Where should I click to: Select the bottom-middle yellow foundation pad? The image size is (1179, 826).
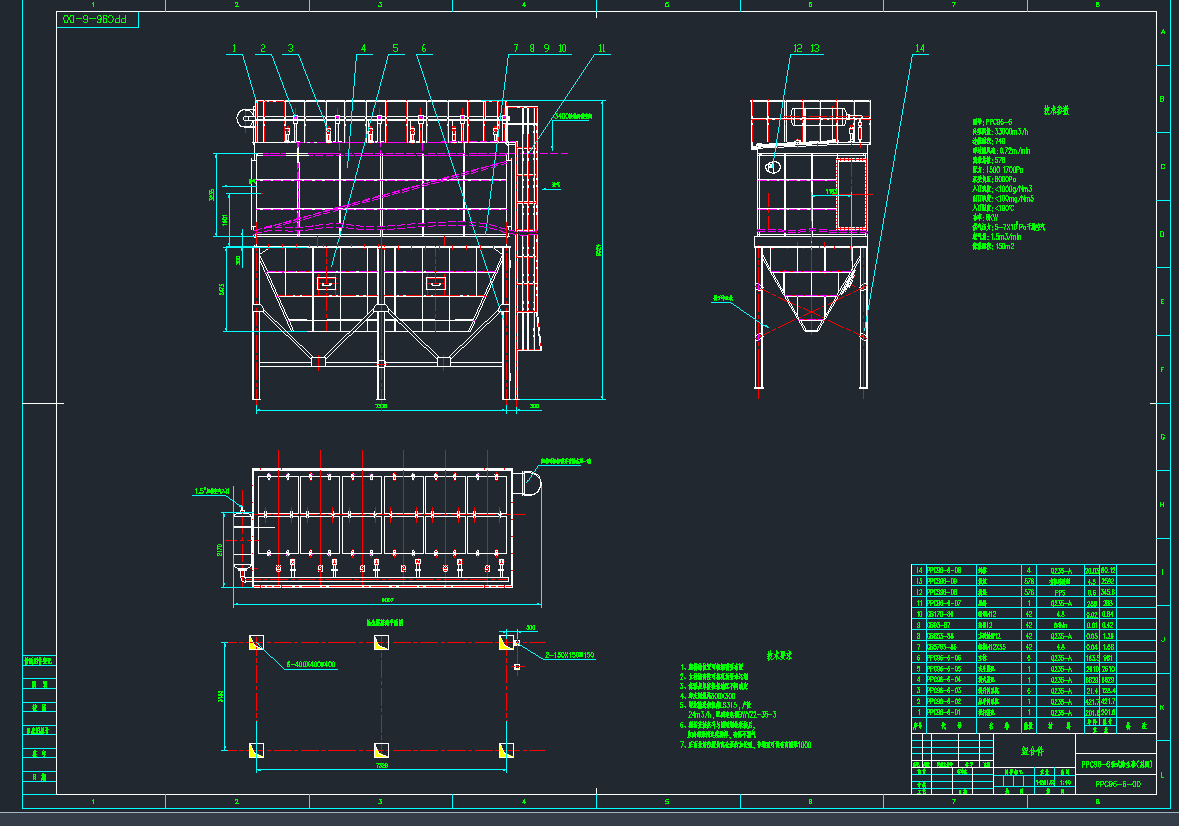[x=380, y=750]
